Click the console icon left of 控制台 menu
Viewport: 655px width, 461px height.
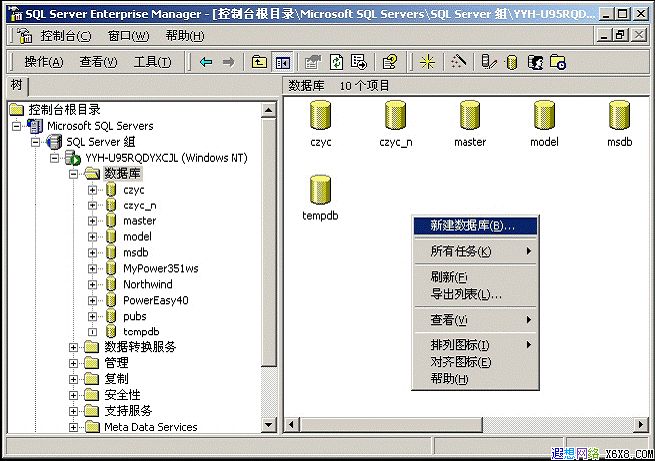click(25, 36)
